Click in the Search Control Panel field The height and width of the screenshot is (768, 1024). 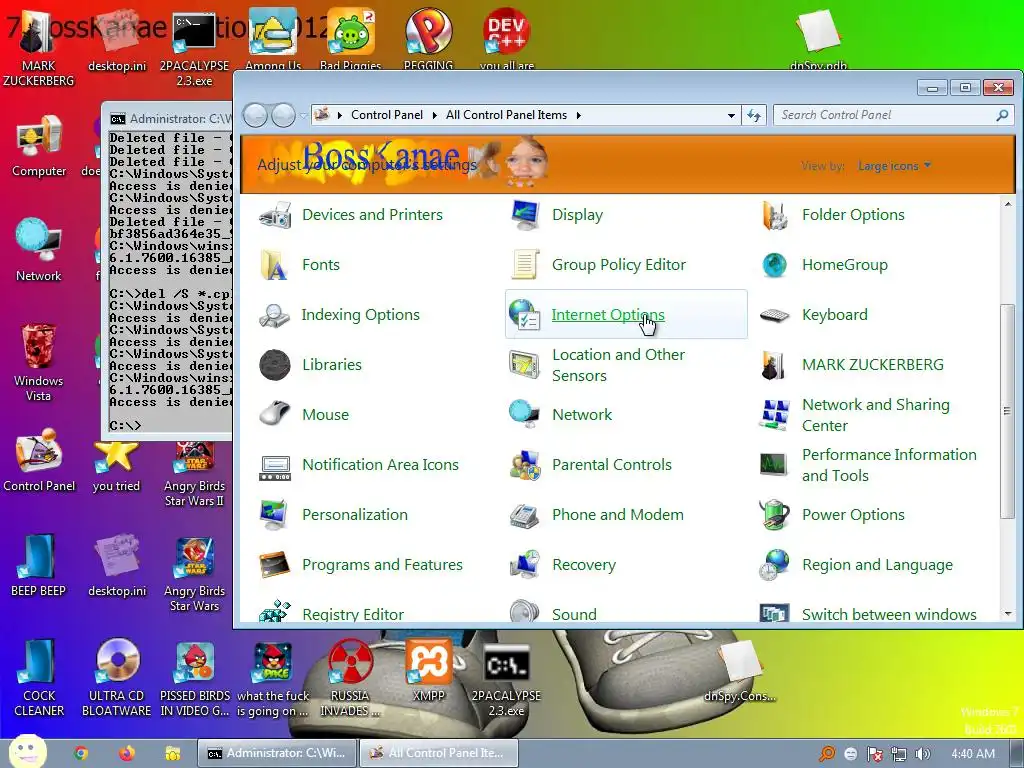click(x=894, y=116)
